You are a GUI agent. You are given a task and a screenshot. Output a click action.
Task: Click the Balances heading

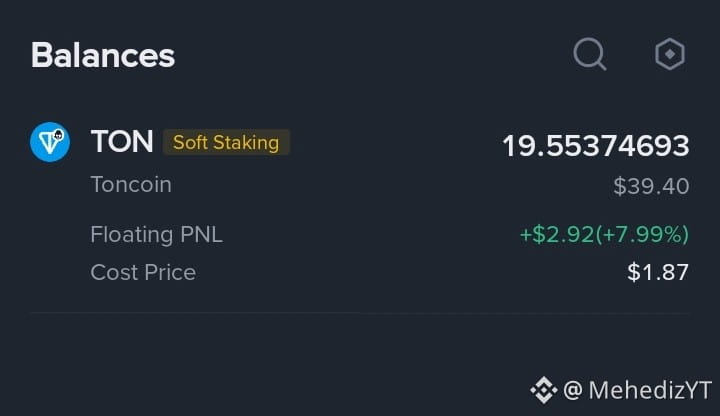coord(103,55)
